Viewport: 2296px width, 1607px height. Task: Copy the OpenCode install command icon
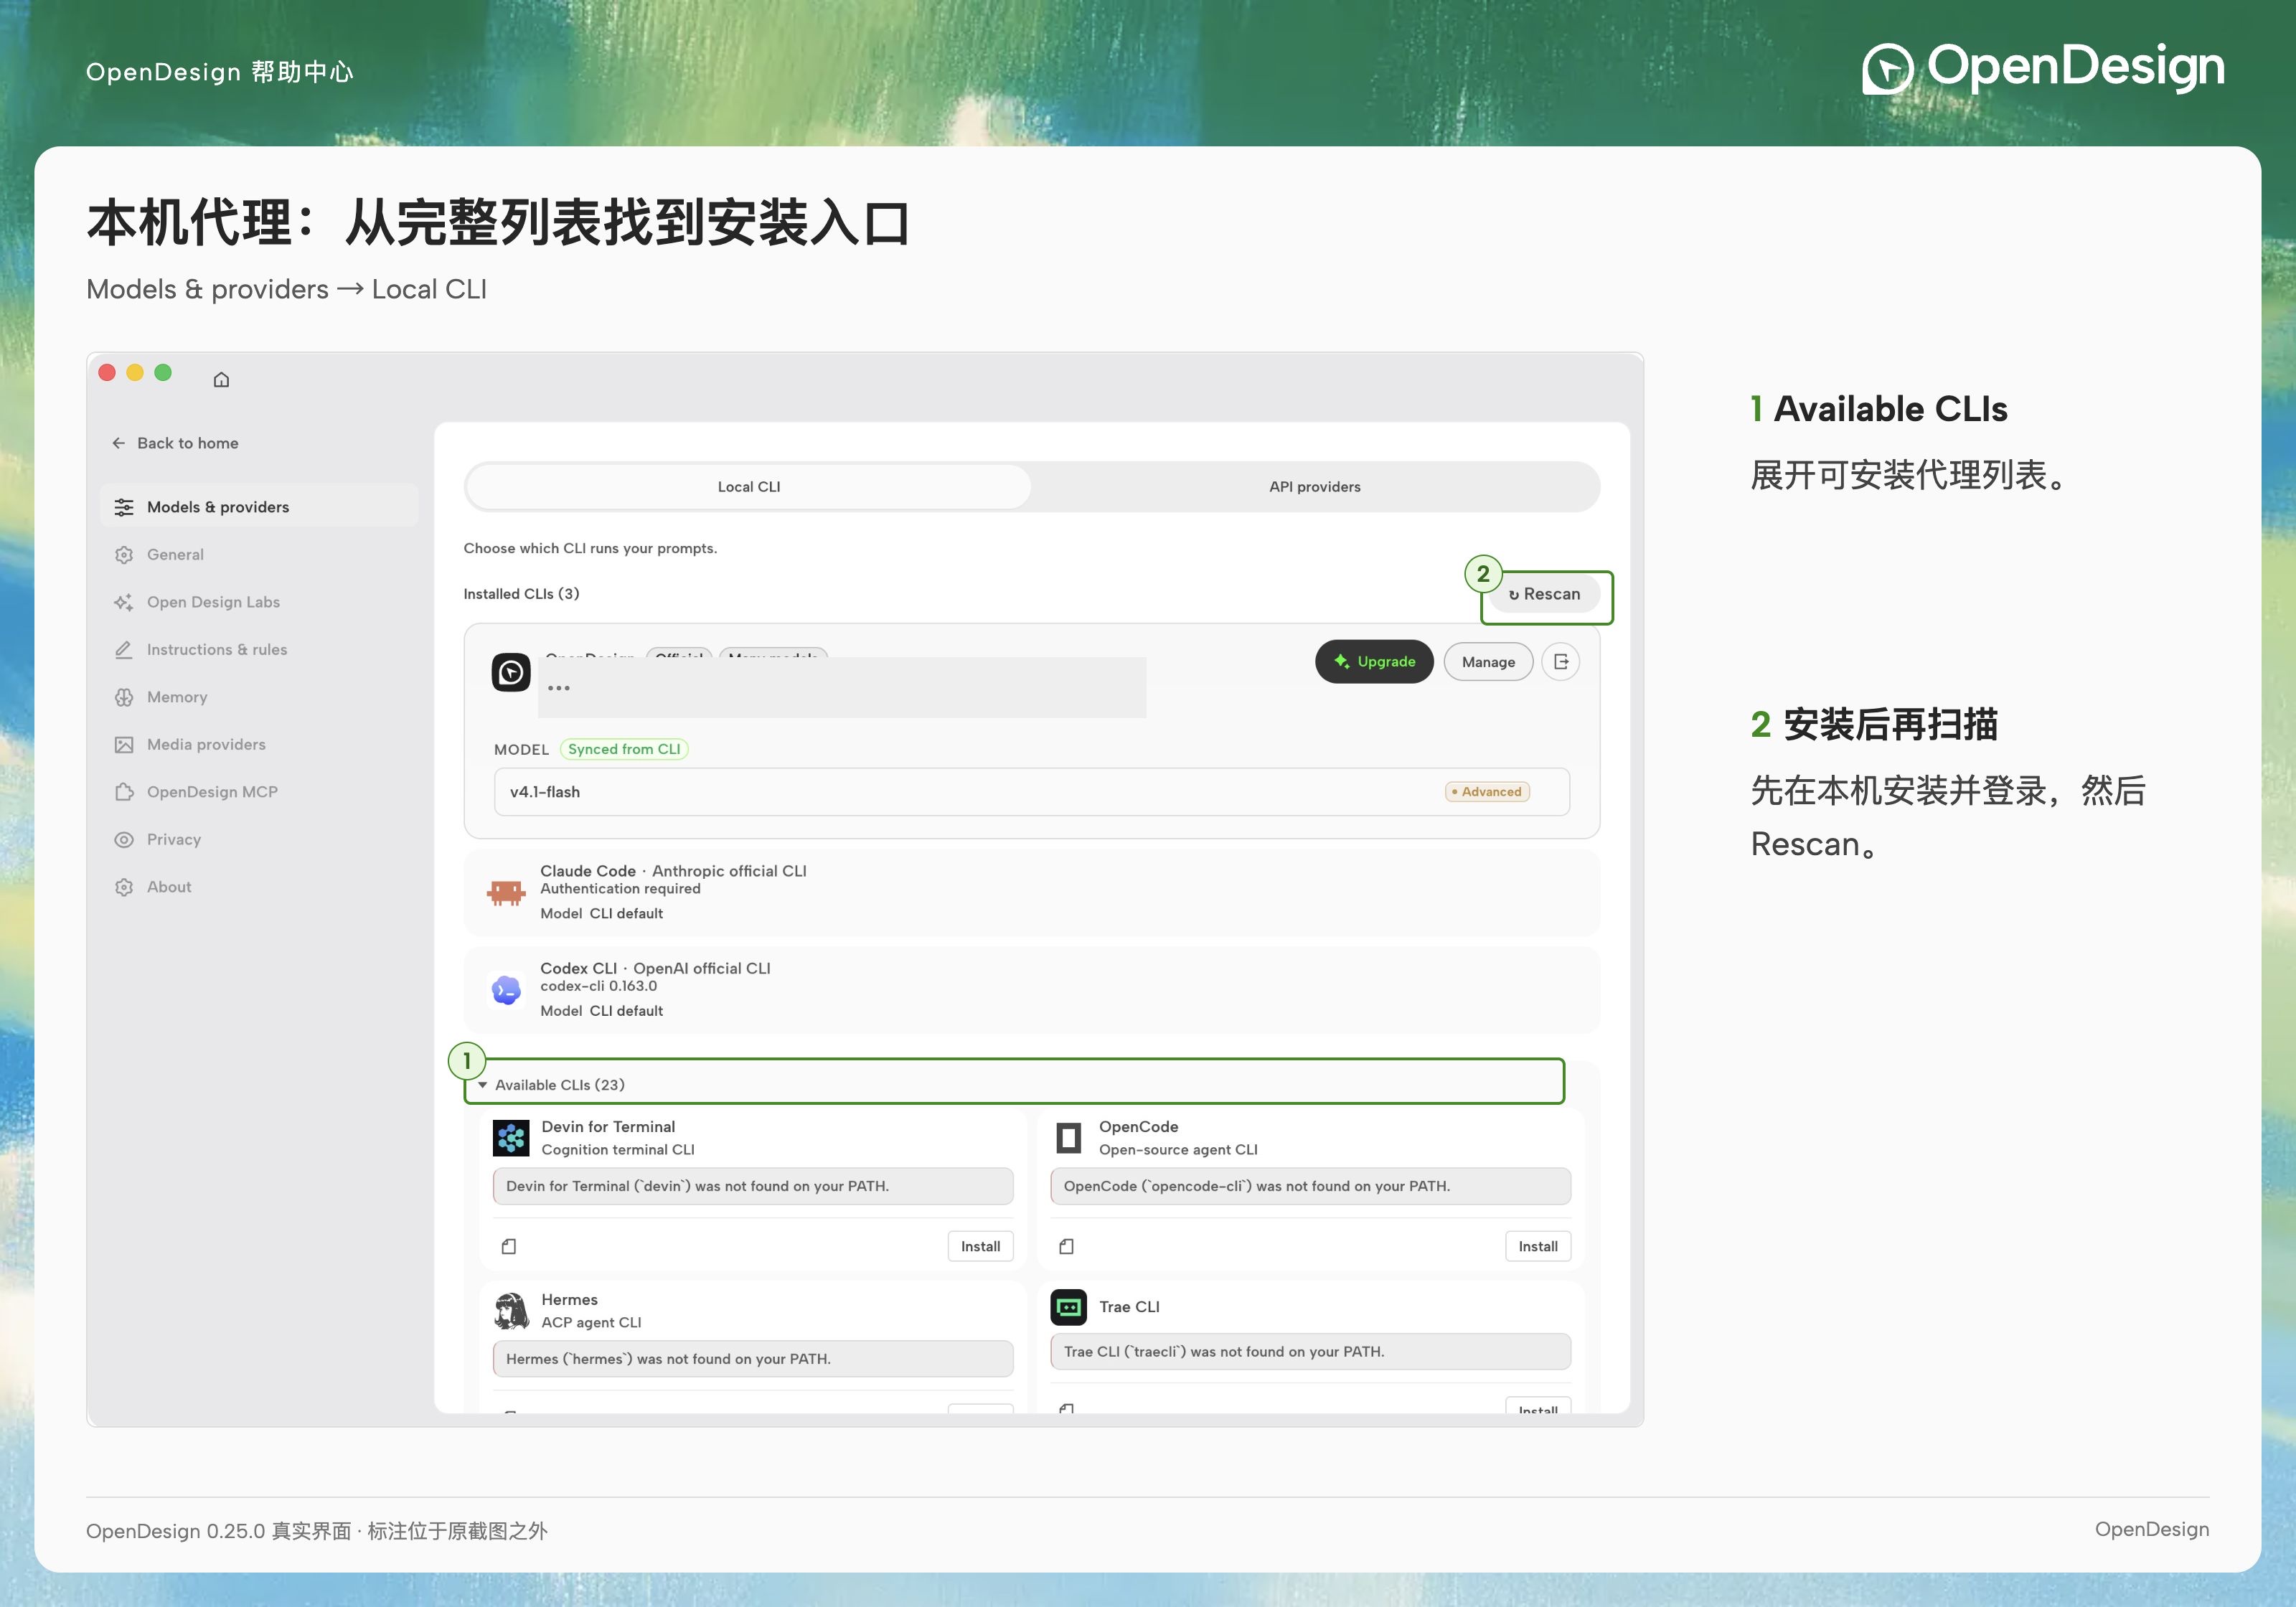[1067, 1246]
